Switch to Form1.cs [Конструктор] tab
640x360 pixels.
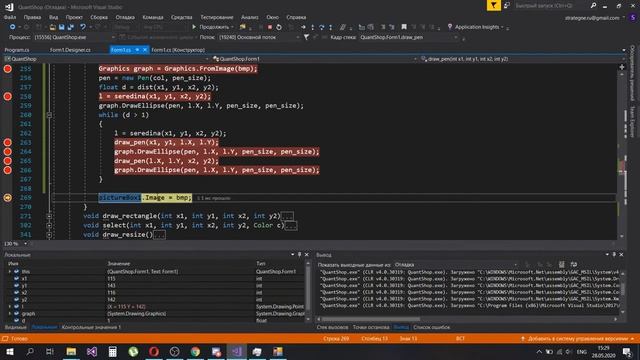178,50
